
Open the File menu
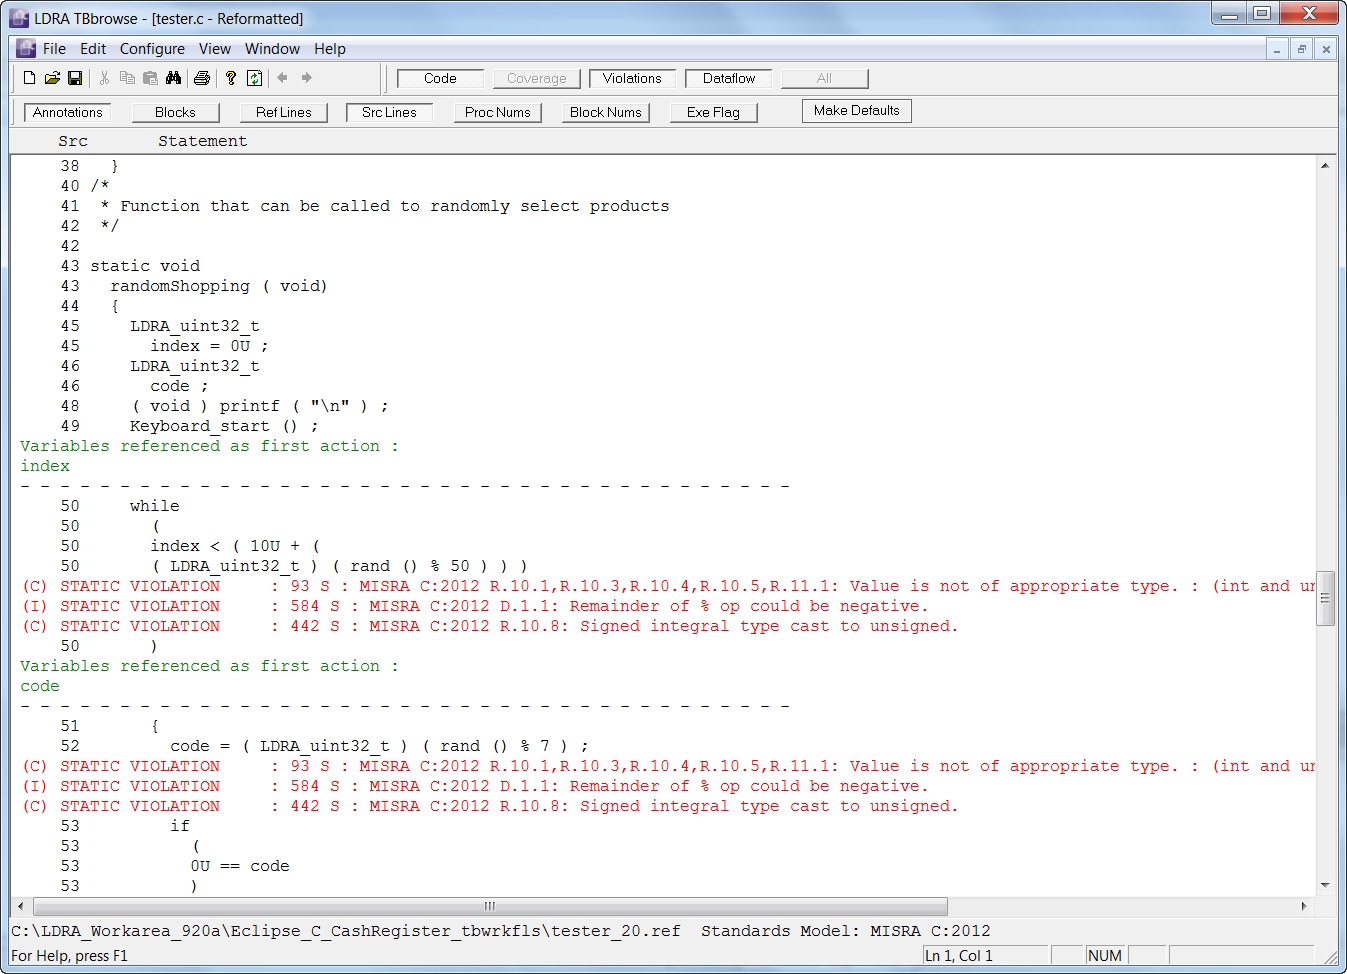54,48
